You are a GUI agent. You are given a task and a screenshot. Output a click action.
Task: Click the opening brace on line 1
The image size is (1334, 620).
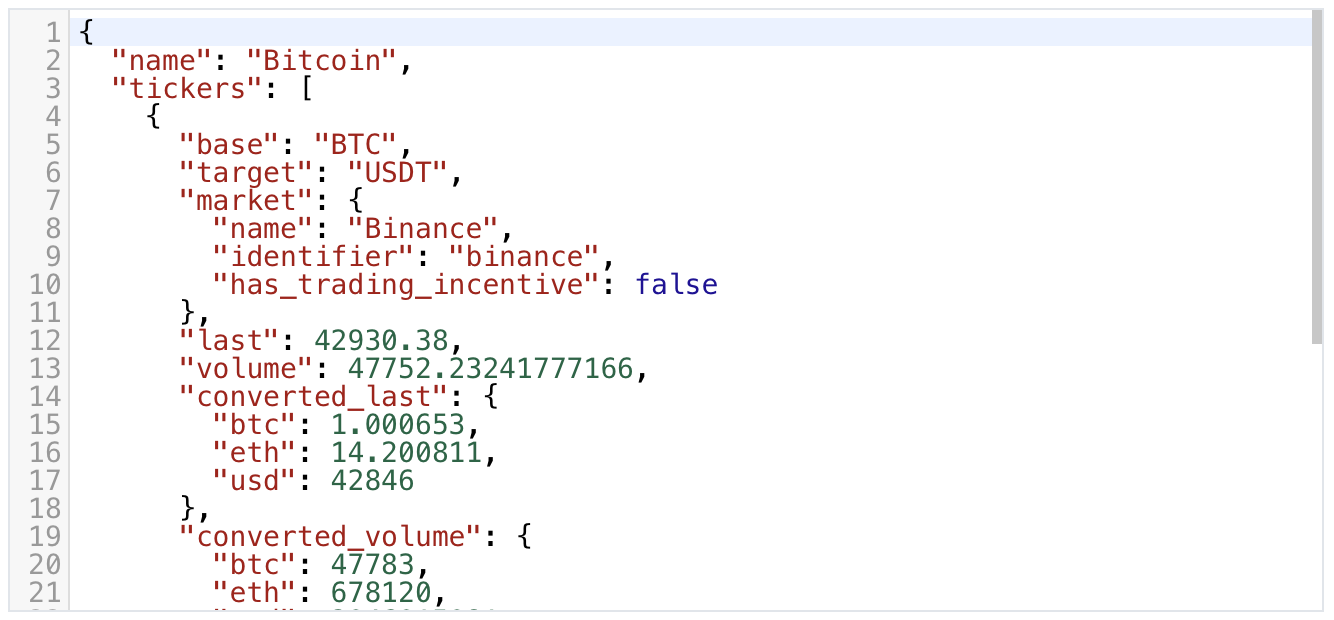click(86, 33)
